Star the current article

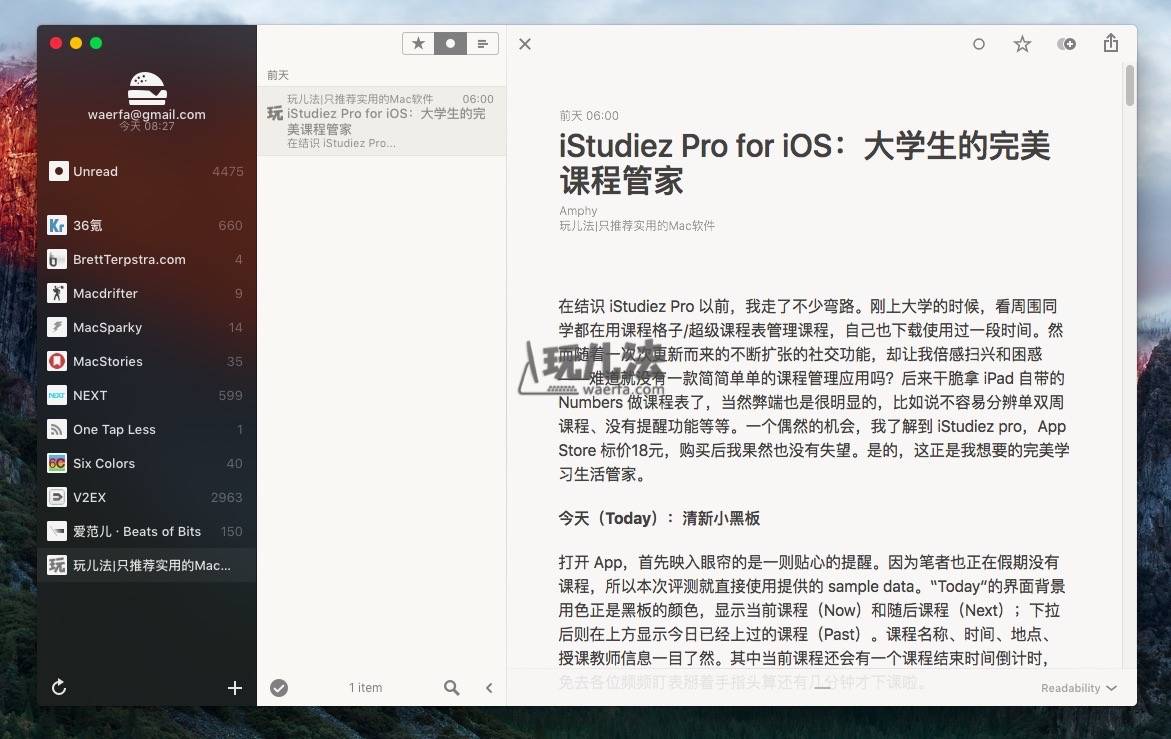point(1022,44)
